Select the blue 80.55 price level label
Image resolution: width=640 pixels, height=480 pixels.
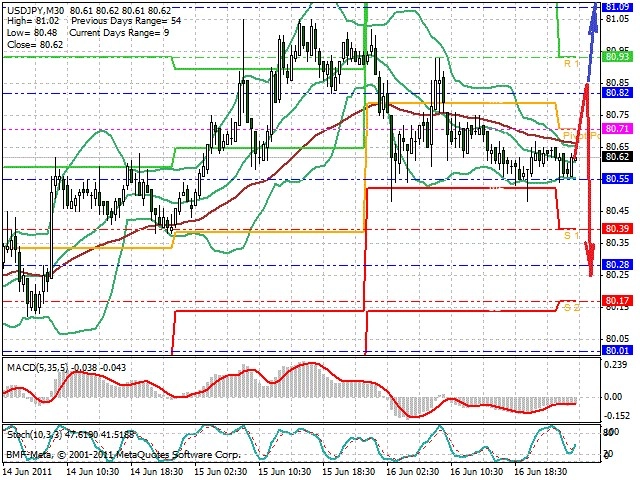point(617,178)
